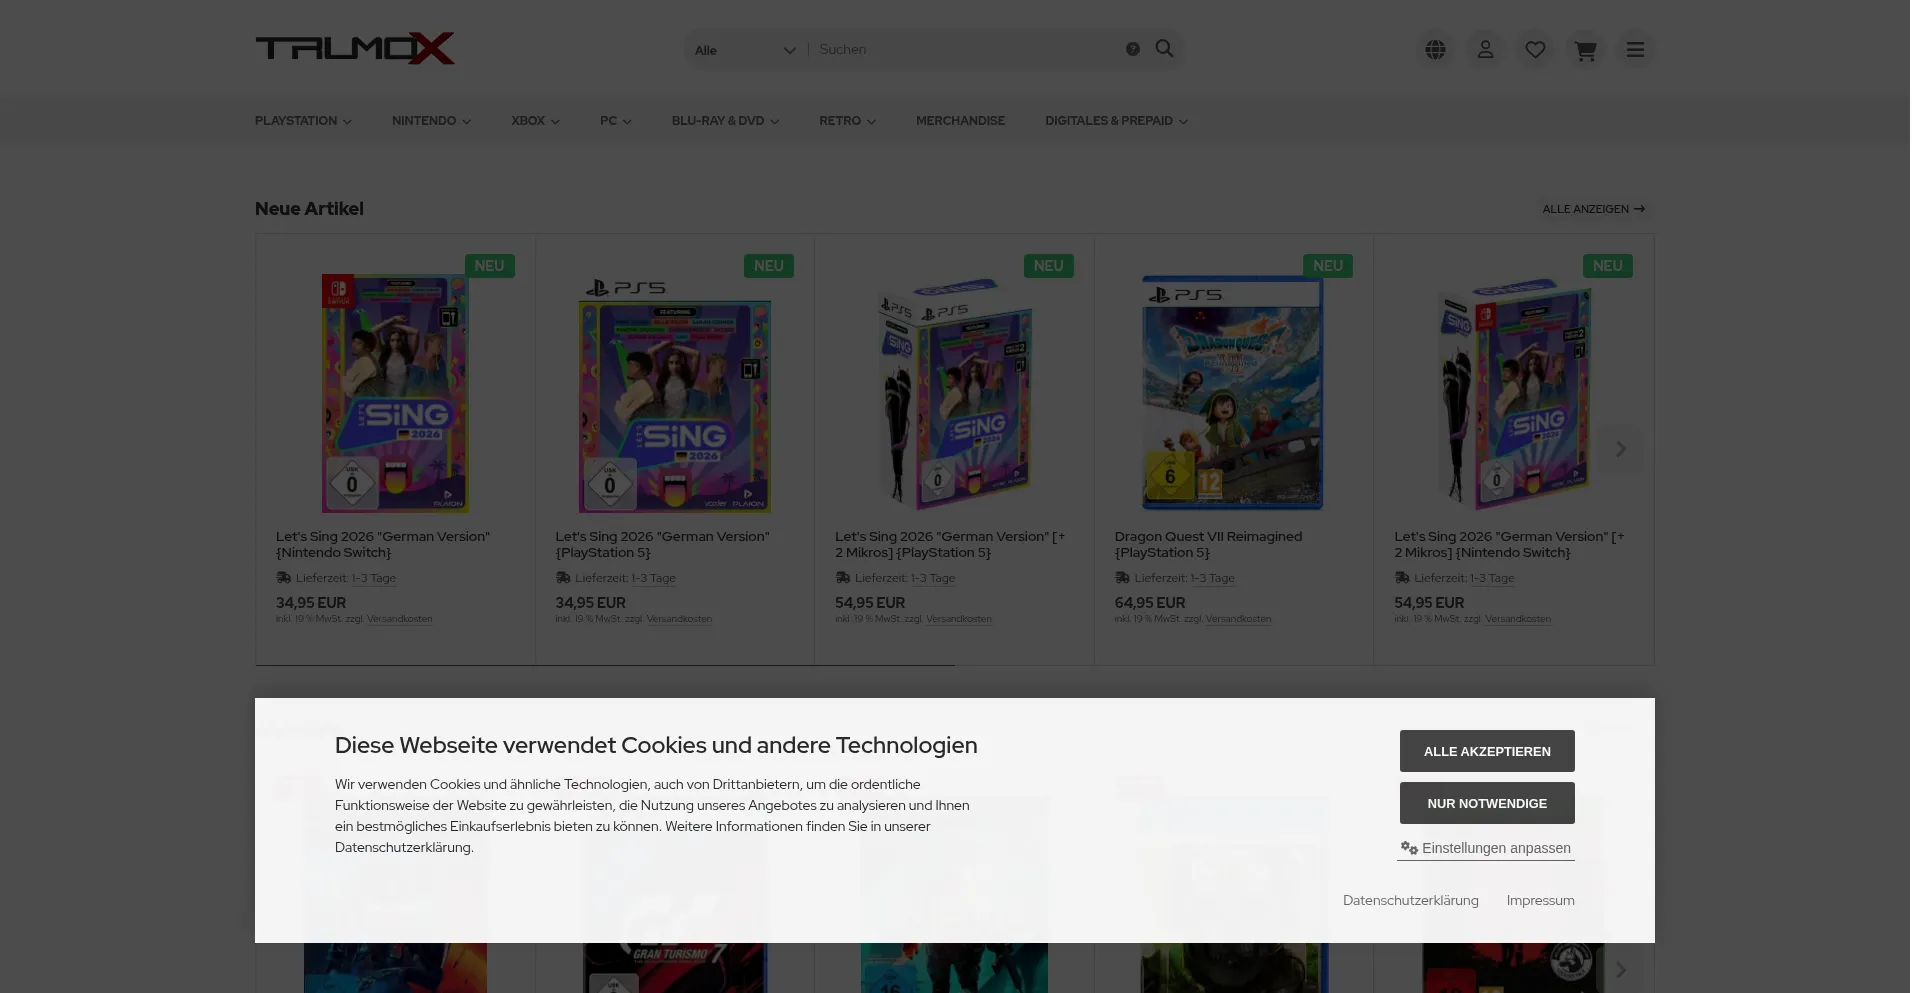Viewport: 1920px width, 993px height.
Task: Open Let's Sing 2026 PlayStation 5 cover image
Action: coord(675,394)
